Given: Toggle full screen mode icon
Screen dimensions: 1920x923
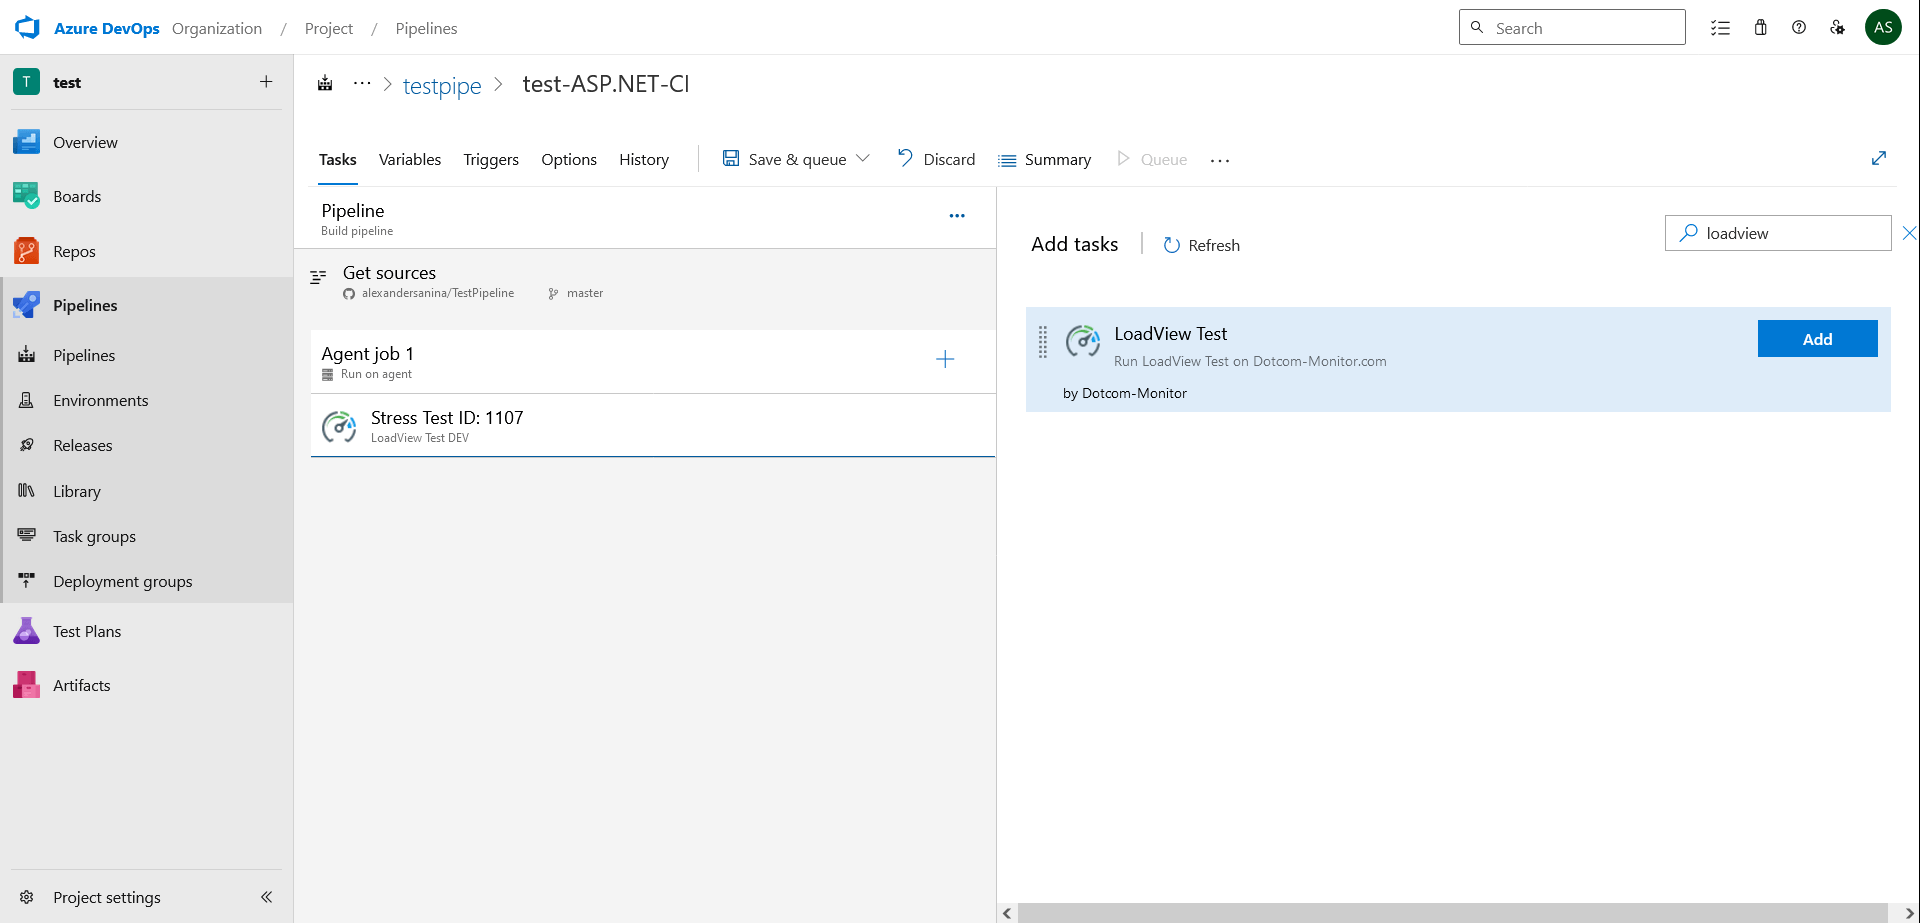Looking at the screenshot, I should click(1879, 158).
